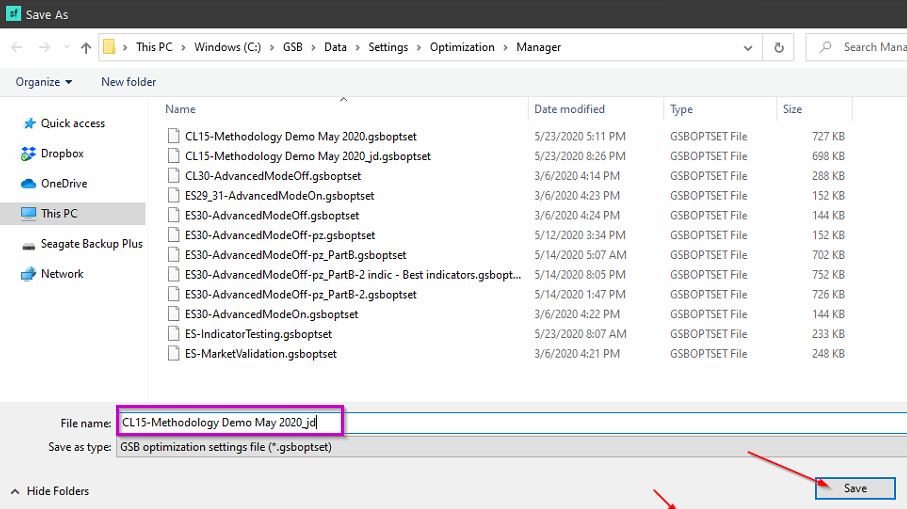Click the New folder button
Viewport: 907px width, 509px height.
(128, 82)
